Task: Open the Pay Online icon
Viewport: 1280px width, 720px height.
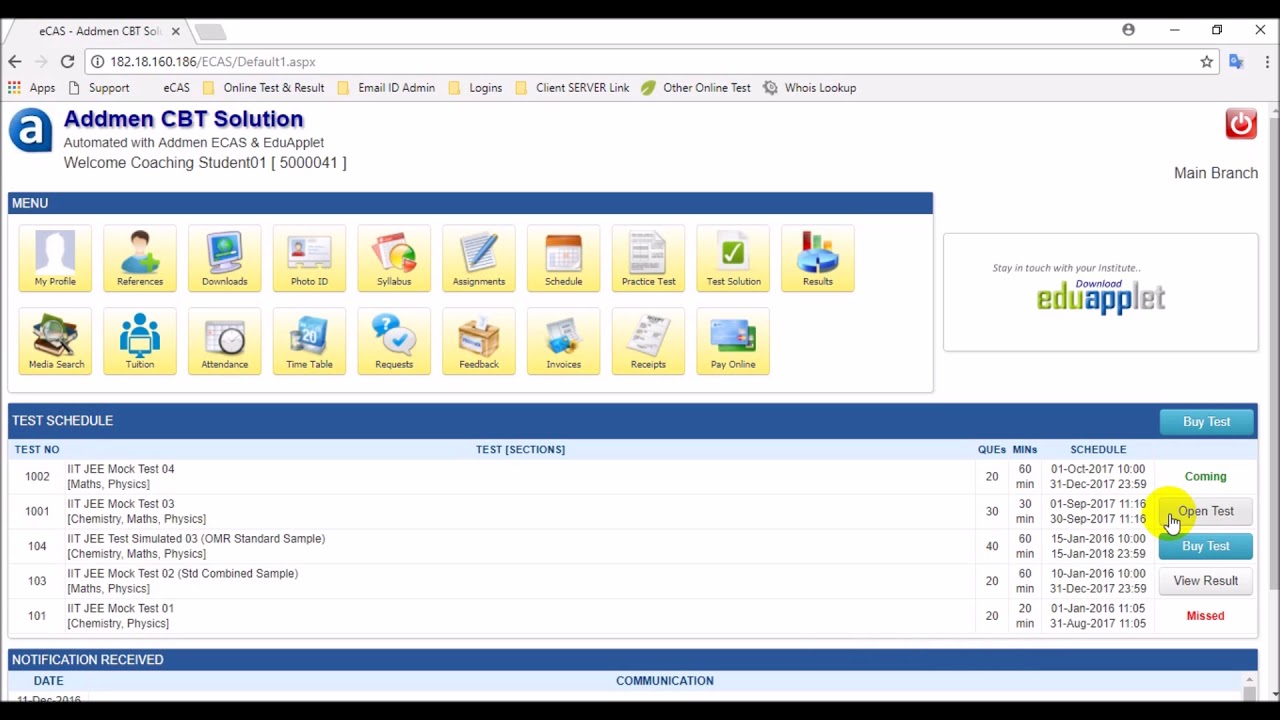Action: (x=733, y=341)
